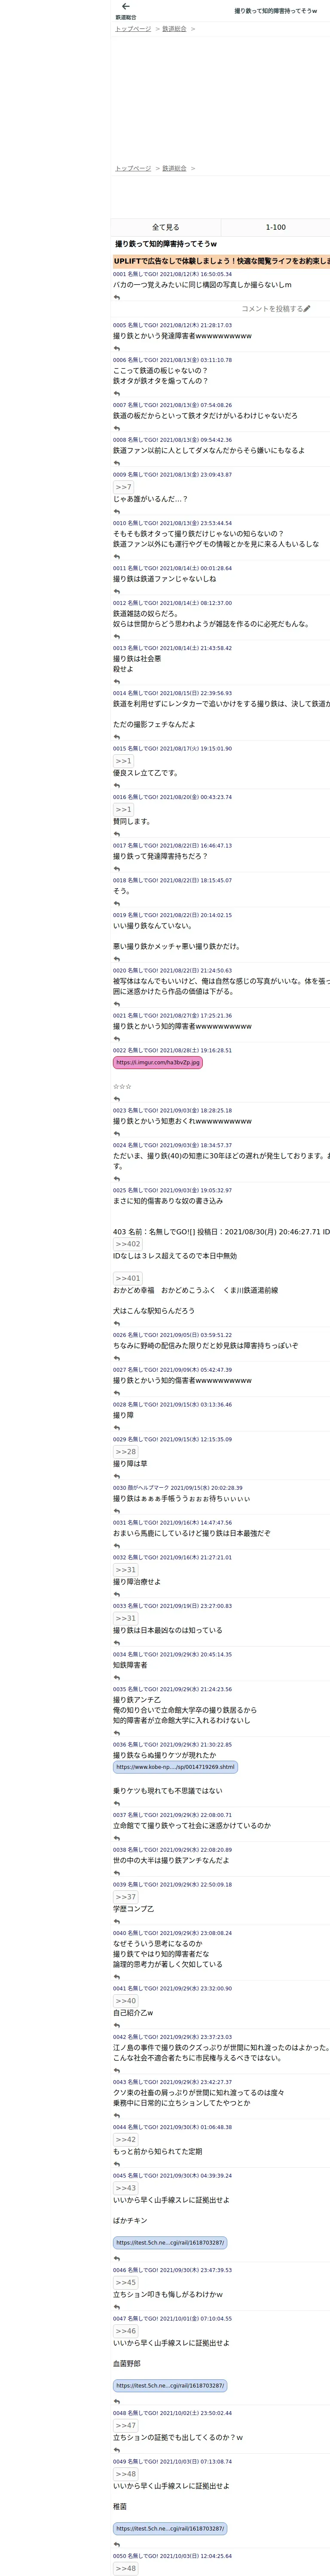Reply to post 0010 with its arrow icon
The image size is (330, 2576).
116,557
